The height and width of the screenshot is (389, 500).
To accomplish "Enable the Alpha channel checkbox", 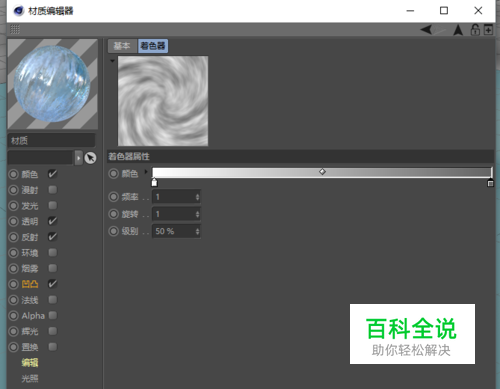I will tap(53, 315).
